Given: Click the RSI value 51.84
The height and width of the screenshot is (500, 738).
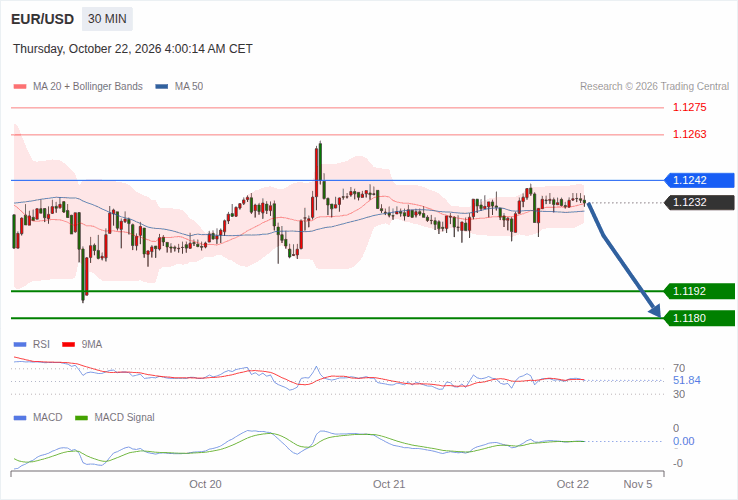Looking at the screenshot, I should click(687, 380).
